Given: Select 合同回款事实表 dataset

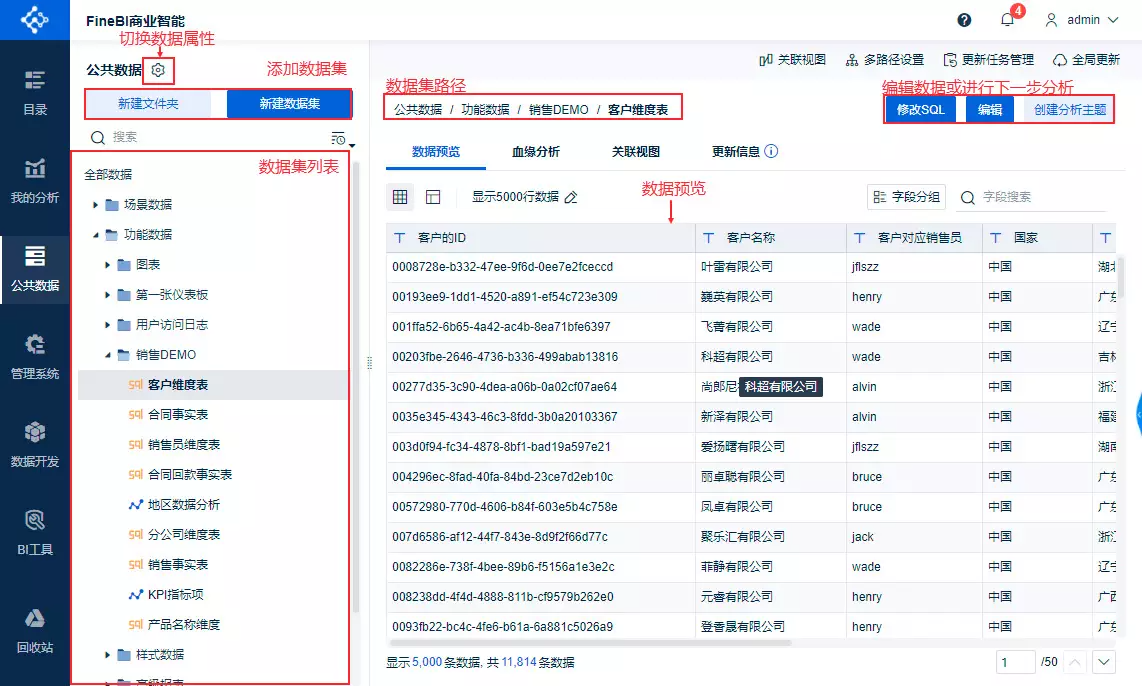Looking at the screenshot, I should 213,475.
